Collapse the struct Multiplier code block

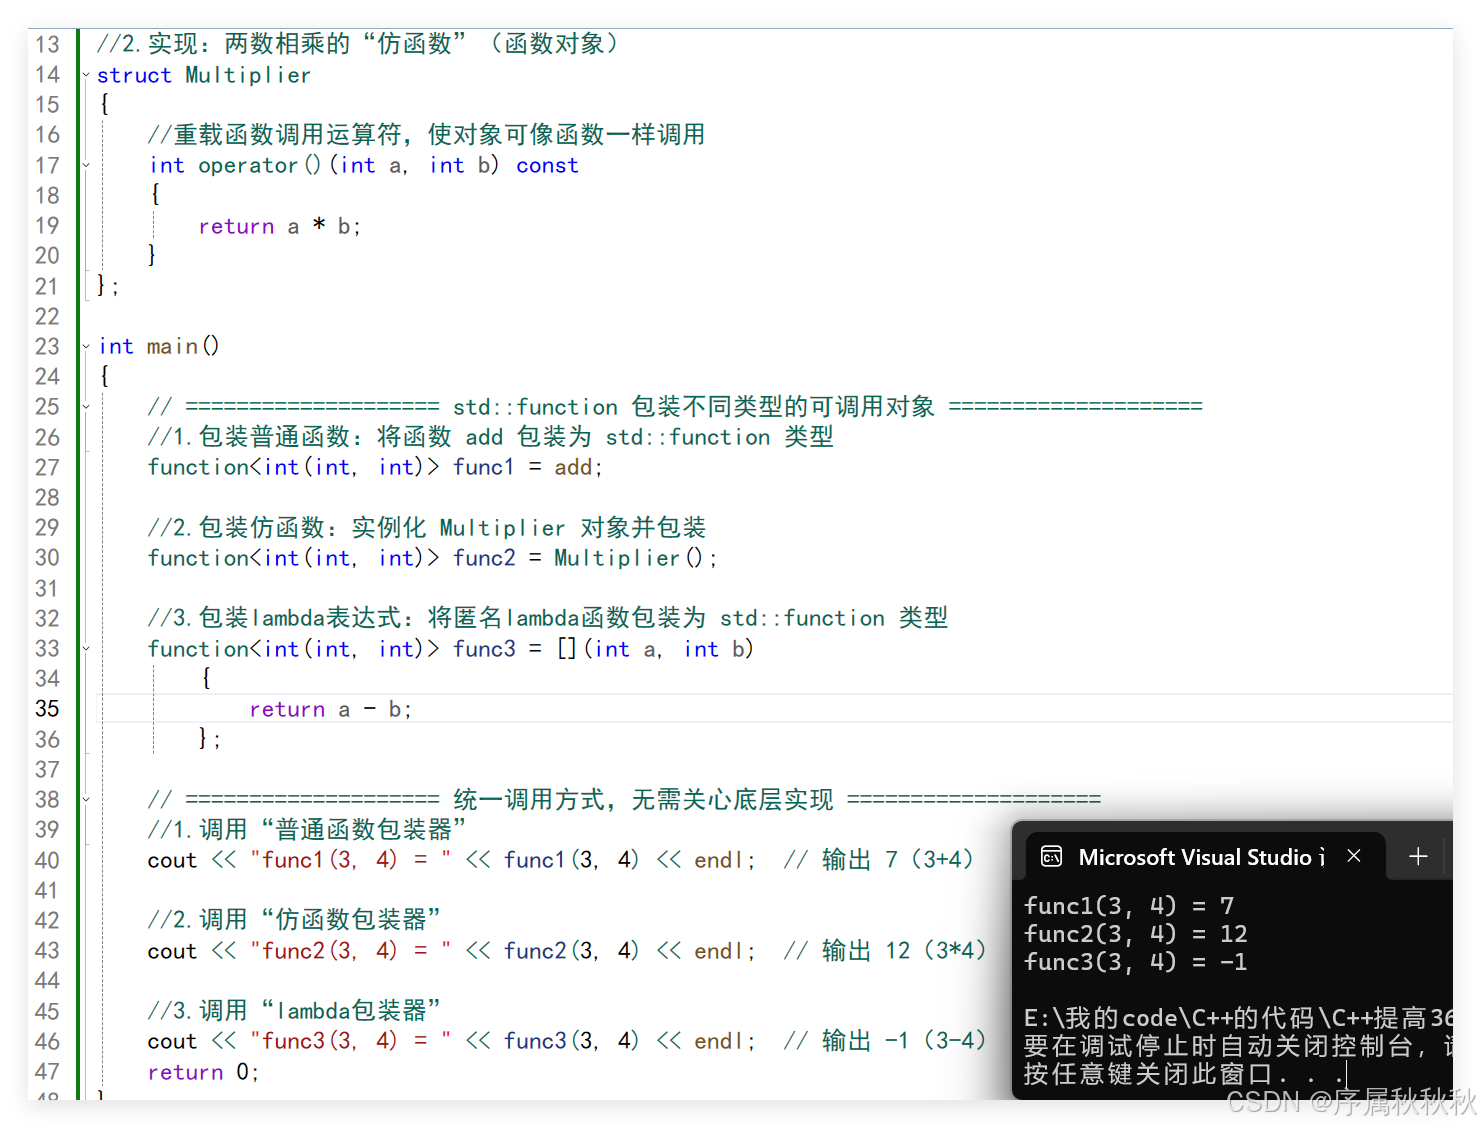[85, 75]
